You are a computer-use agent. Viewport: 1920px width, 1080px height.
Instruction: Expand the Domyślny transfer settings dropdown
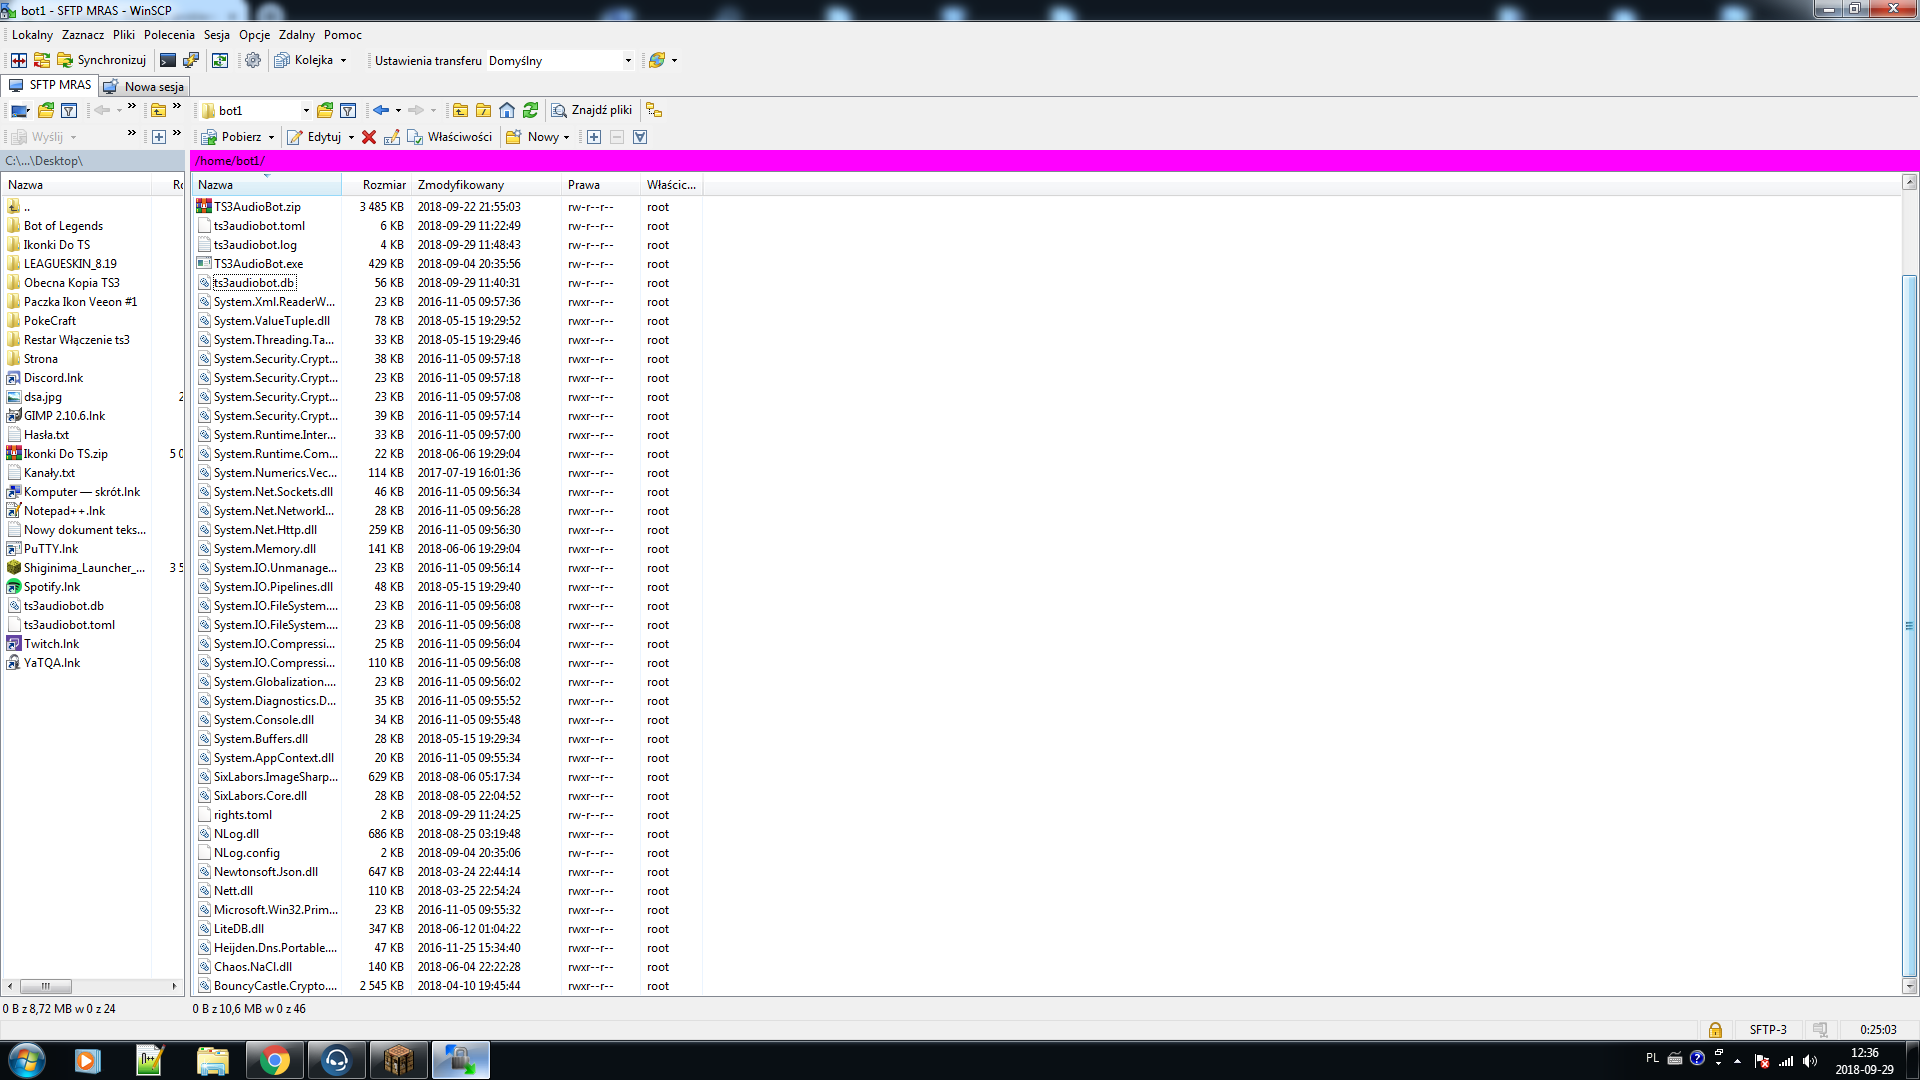pos(628,60)
